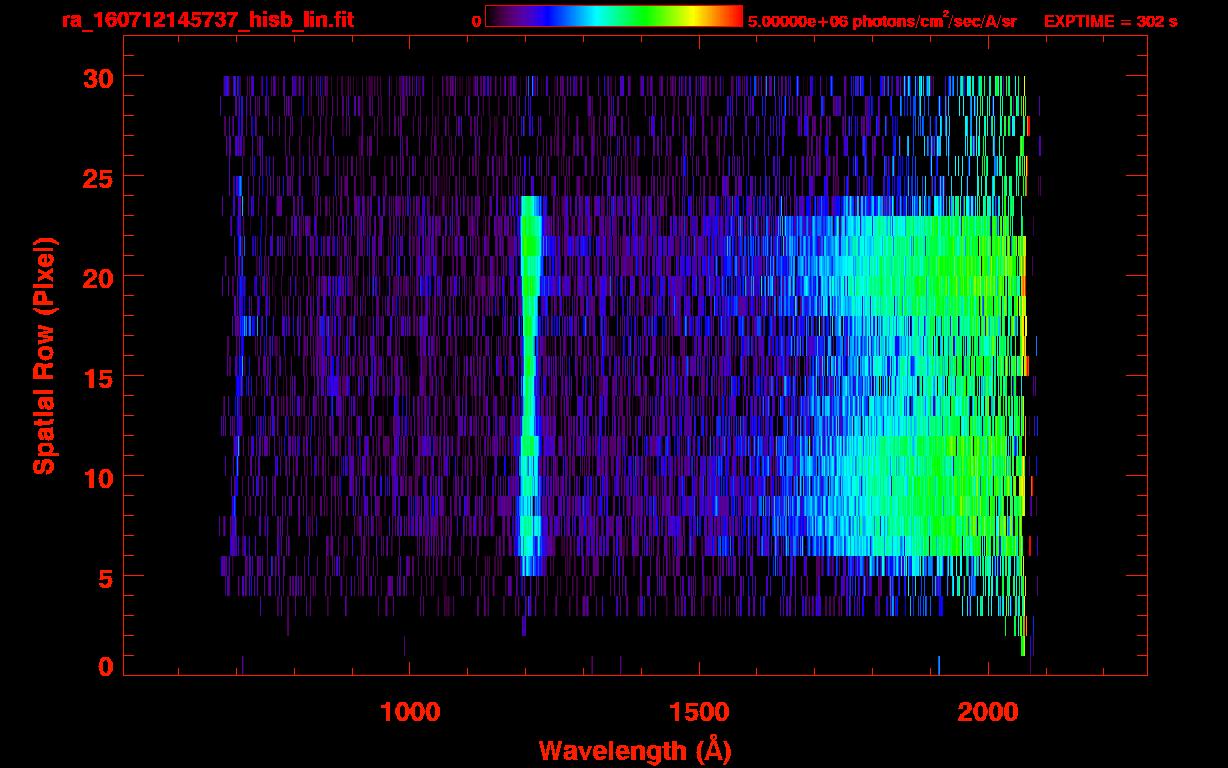Select the 1500 wavelength tick label
Viewport: 1228px width, 768px height.
tap(699, 711)
